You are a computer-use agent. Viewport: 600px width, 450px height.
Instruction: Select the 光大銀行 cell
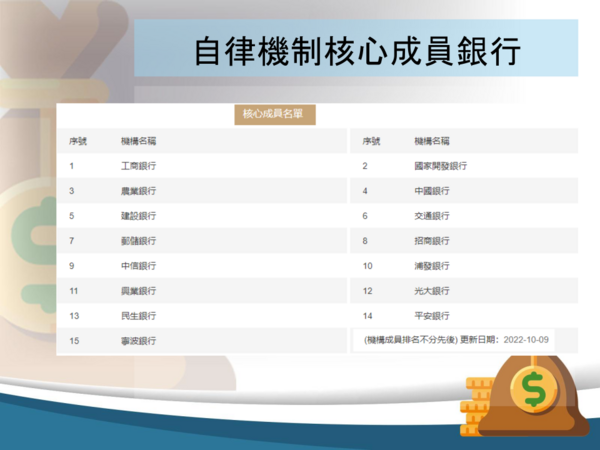(x=432, y=291)
